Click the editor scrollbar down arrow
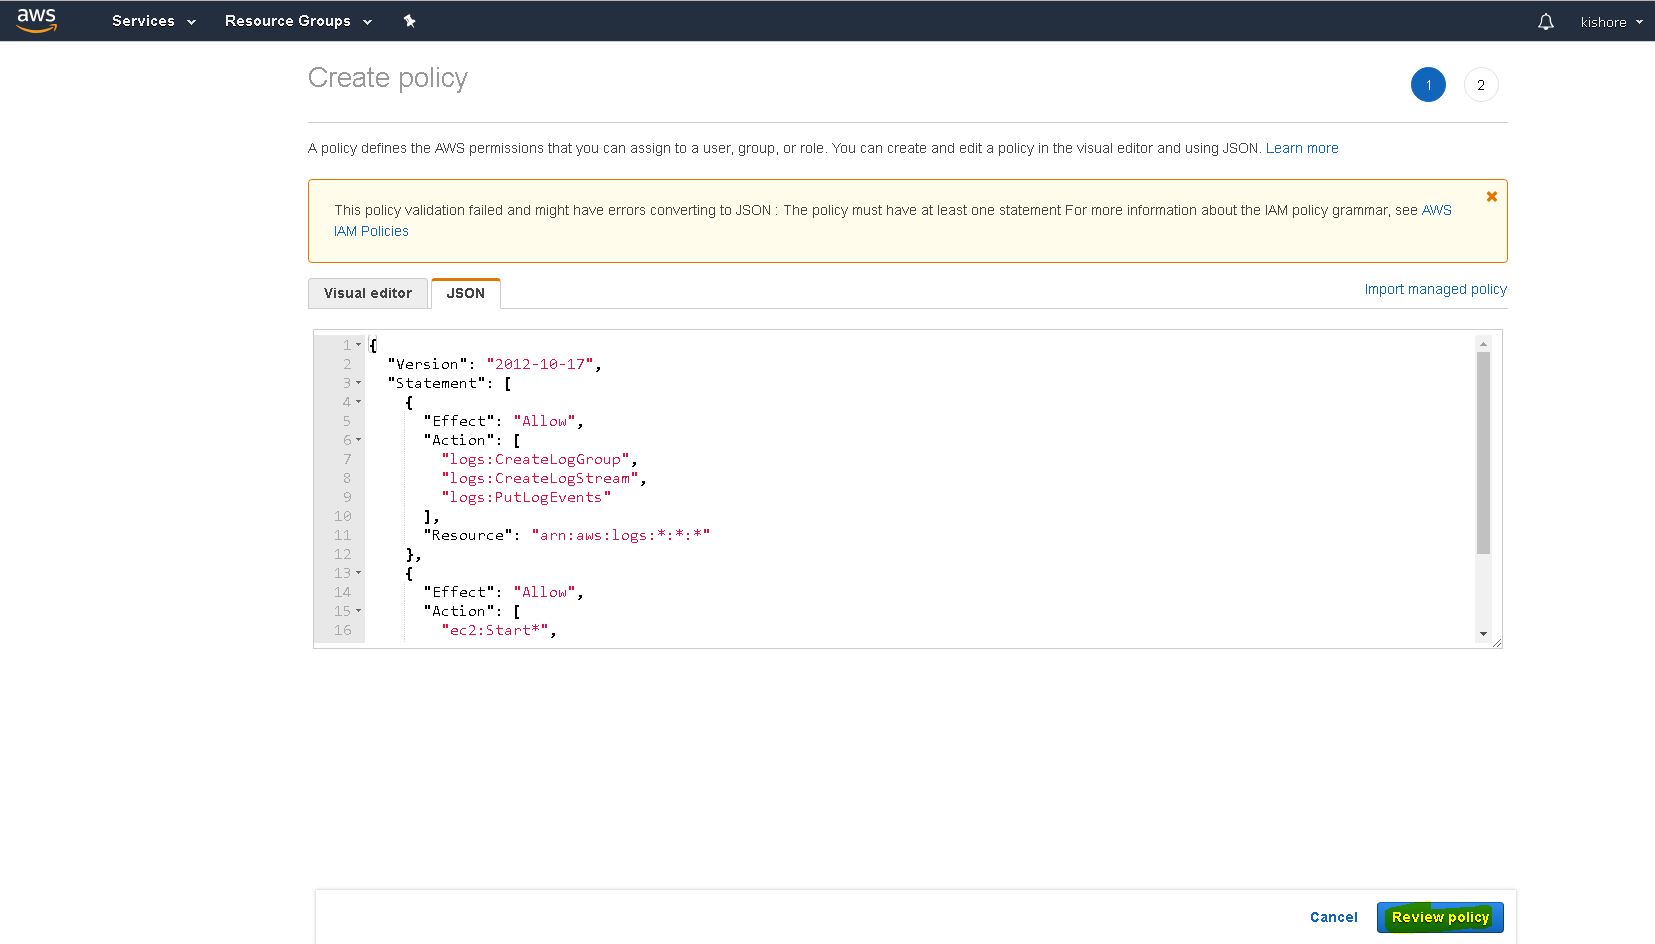This screenshot has height=944, width=1655. tap(1483, 634)
